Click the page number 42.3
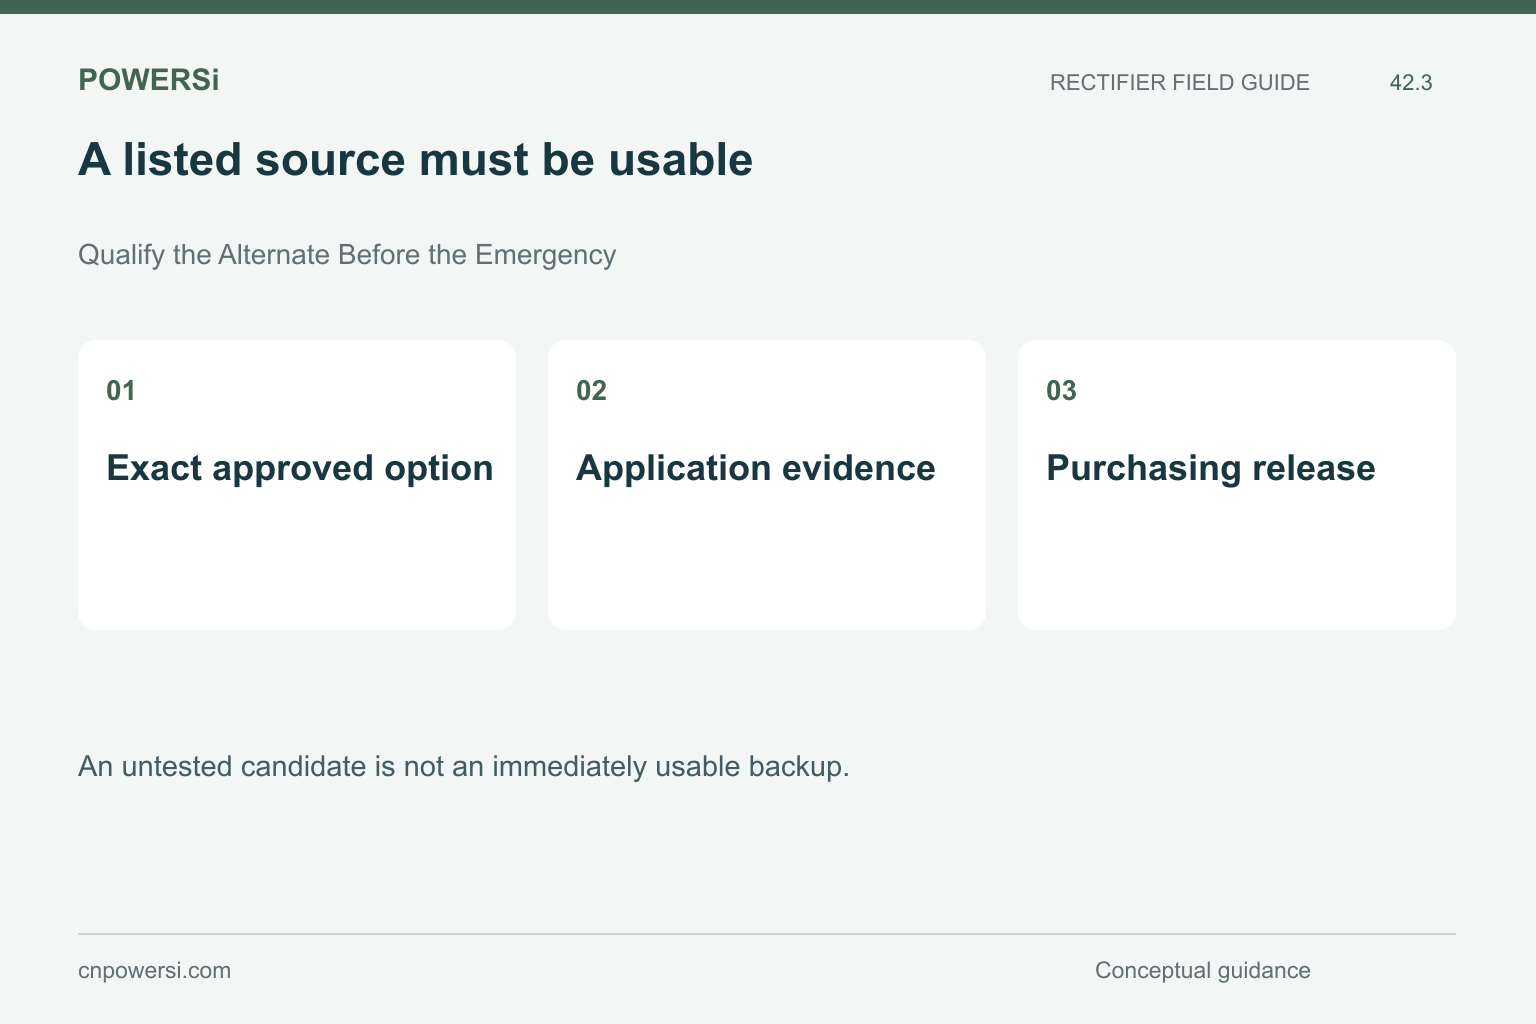 1411,83
